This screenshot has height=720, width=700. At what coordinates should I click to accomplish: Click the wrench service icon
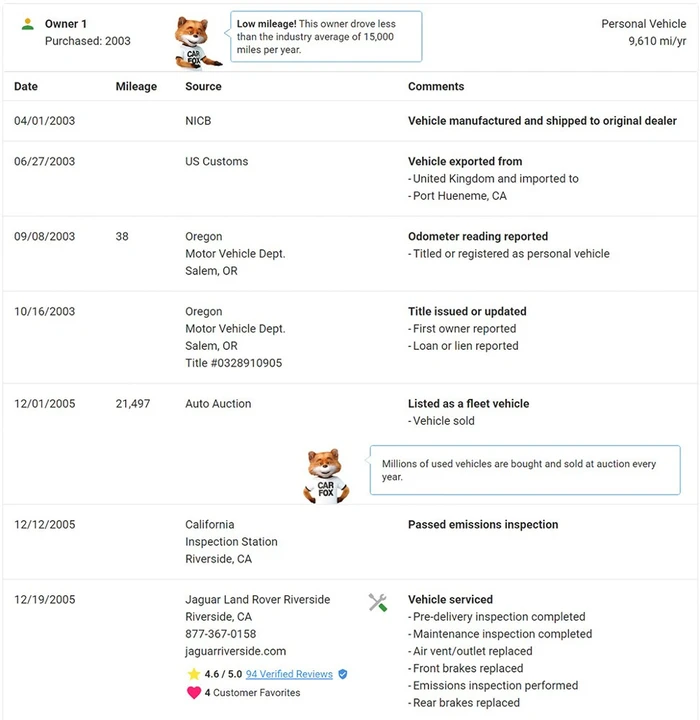[x=378, y=602]
